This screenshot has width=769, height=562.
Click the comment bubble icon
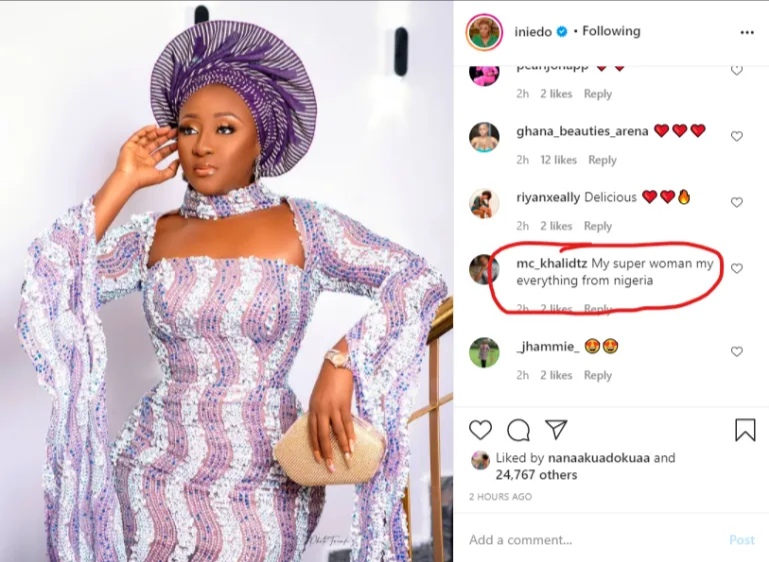click(518, 430)
